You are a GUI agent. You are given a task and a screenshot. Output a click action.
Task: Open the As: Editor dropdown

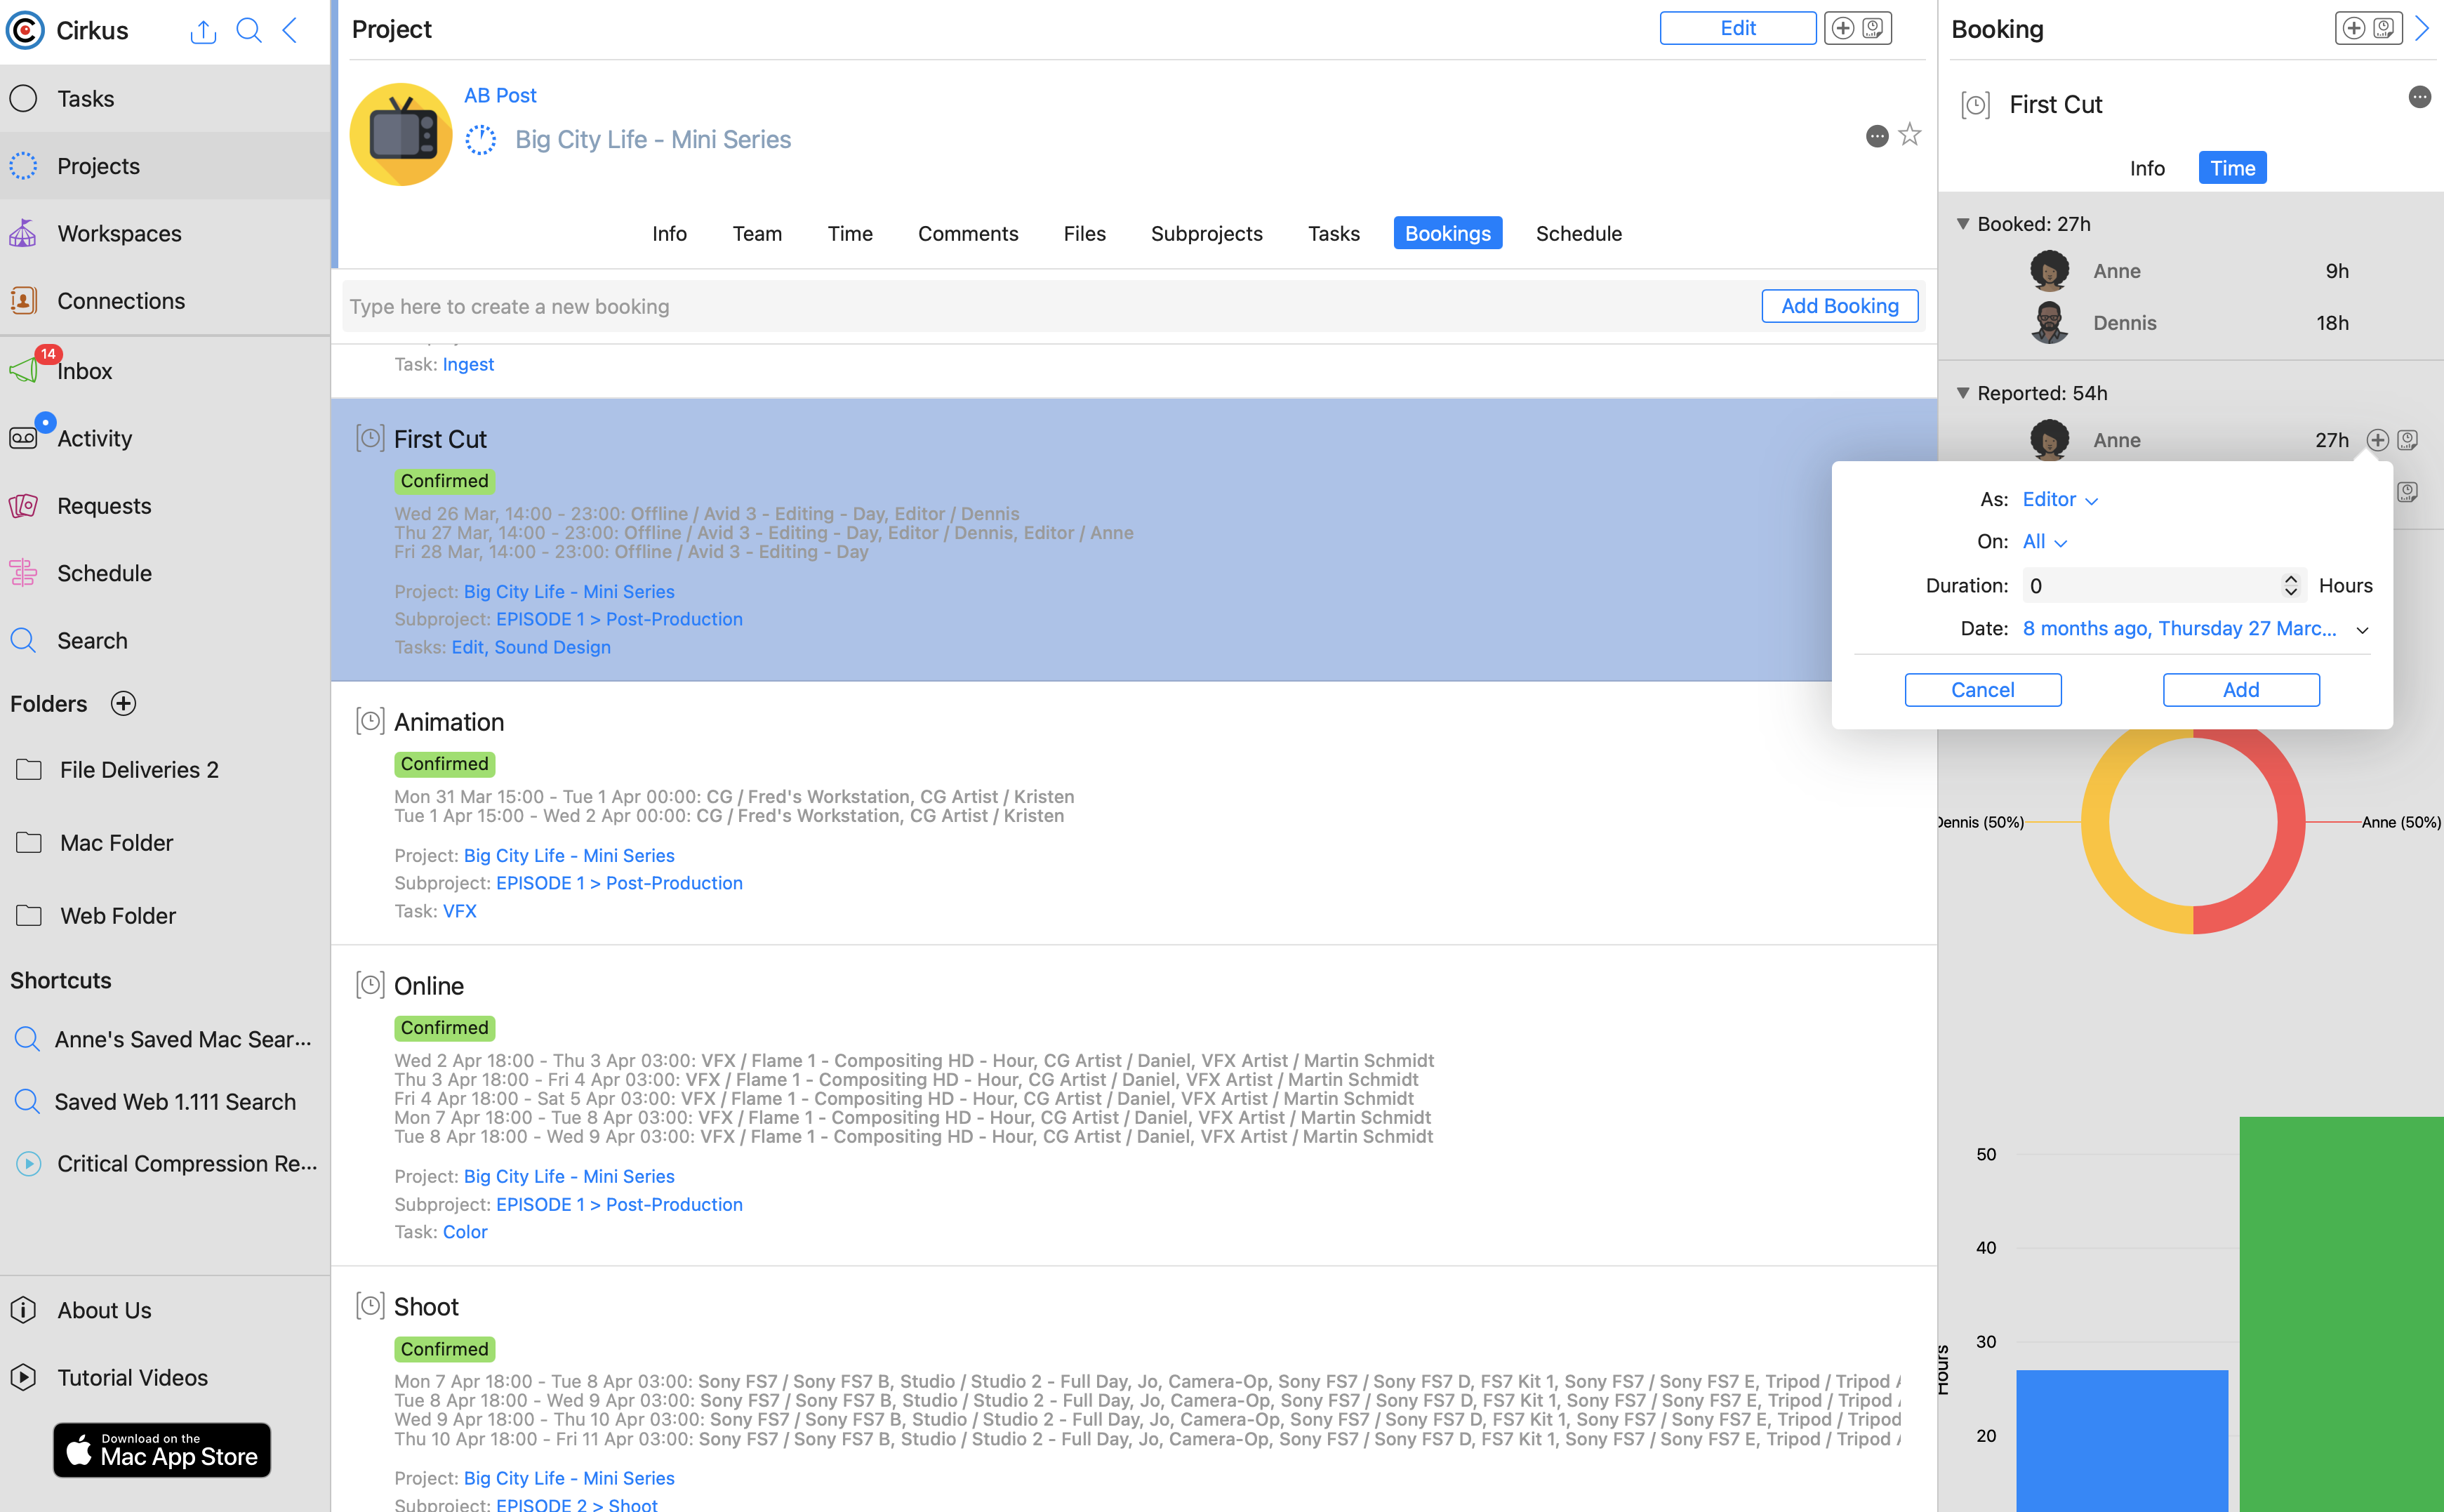tap(2059, 499)
